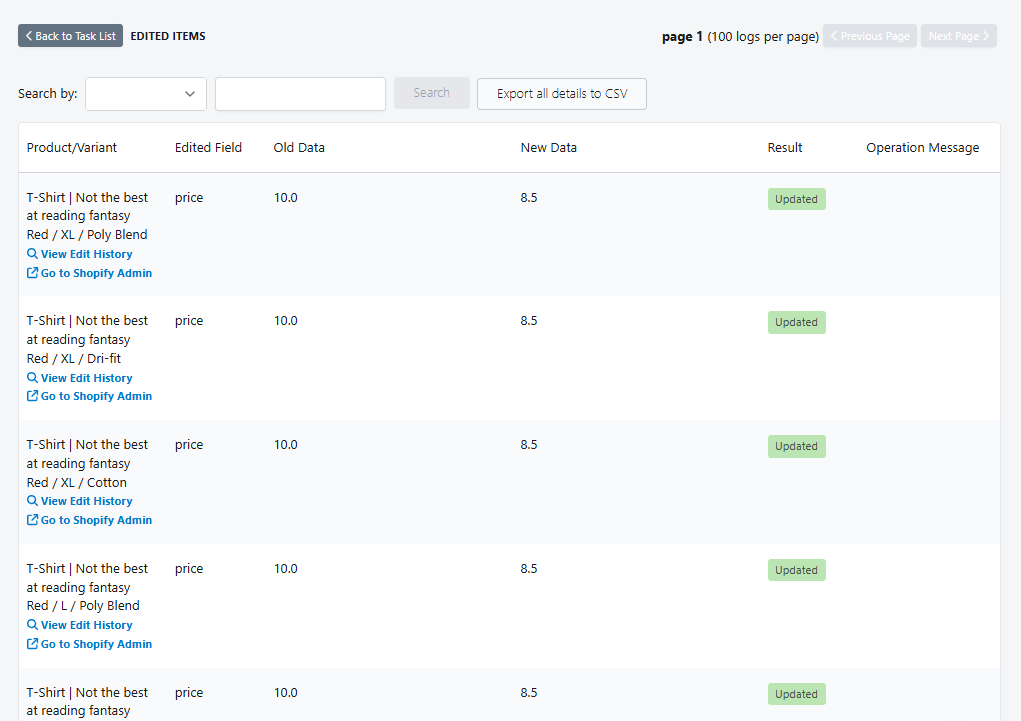This screenshot has width=1021, height=721.
Task: Click the Product/Variant column header
Action: [x=72, y=148]
